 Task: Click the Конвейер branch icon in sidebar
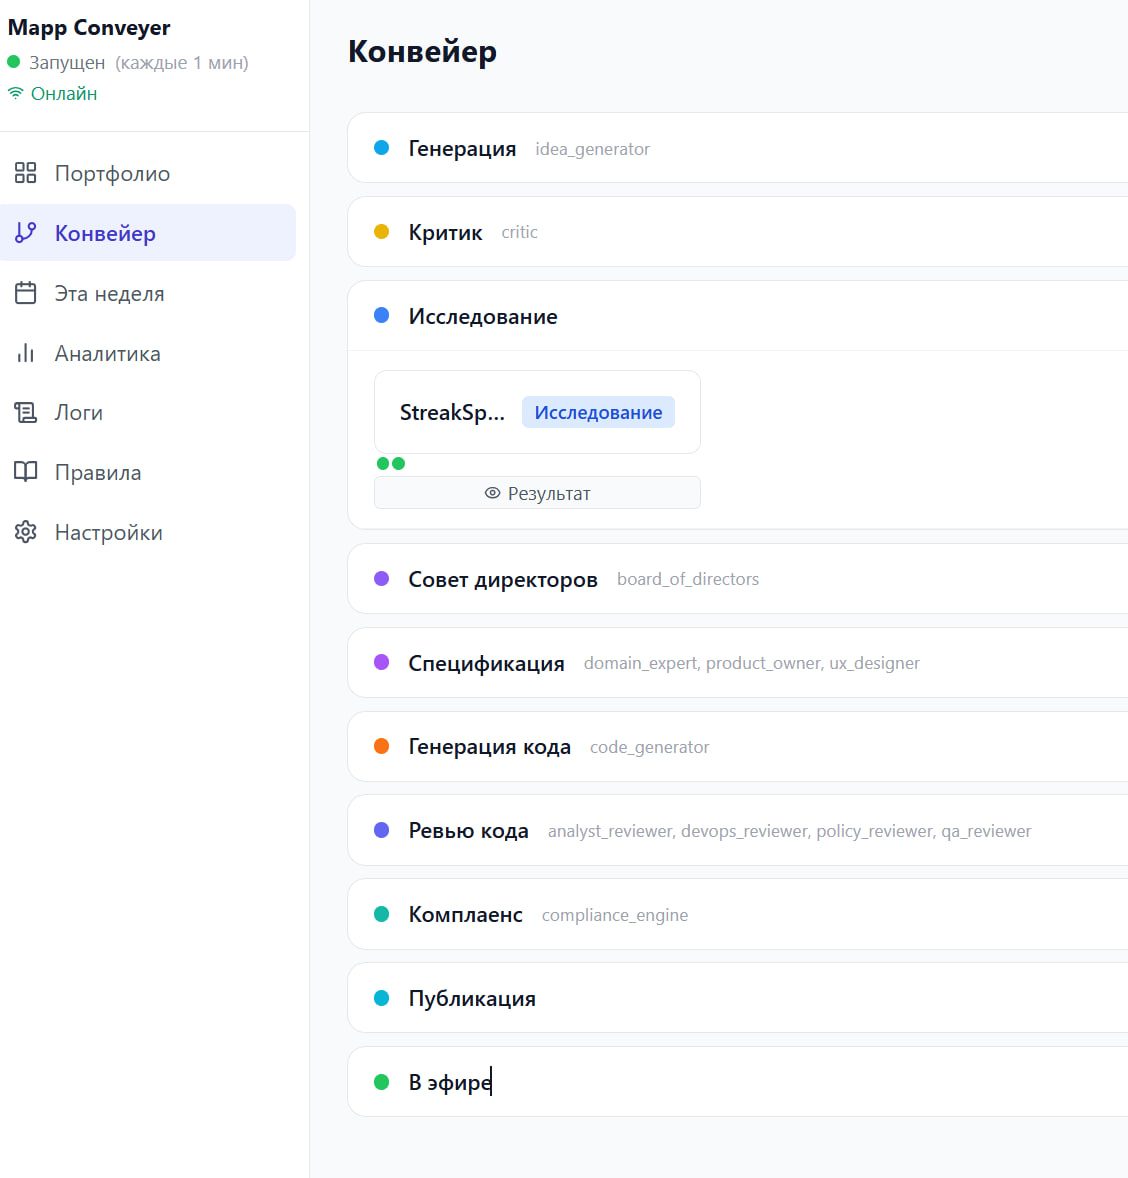26,233
